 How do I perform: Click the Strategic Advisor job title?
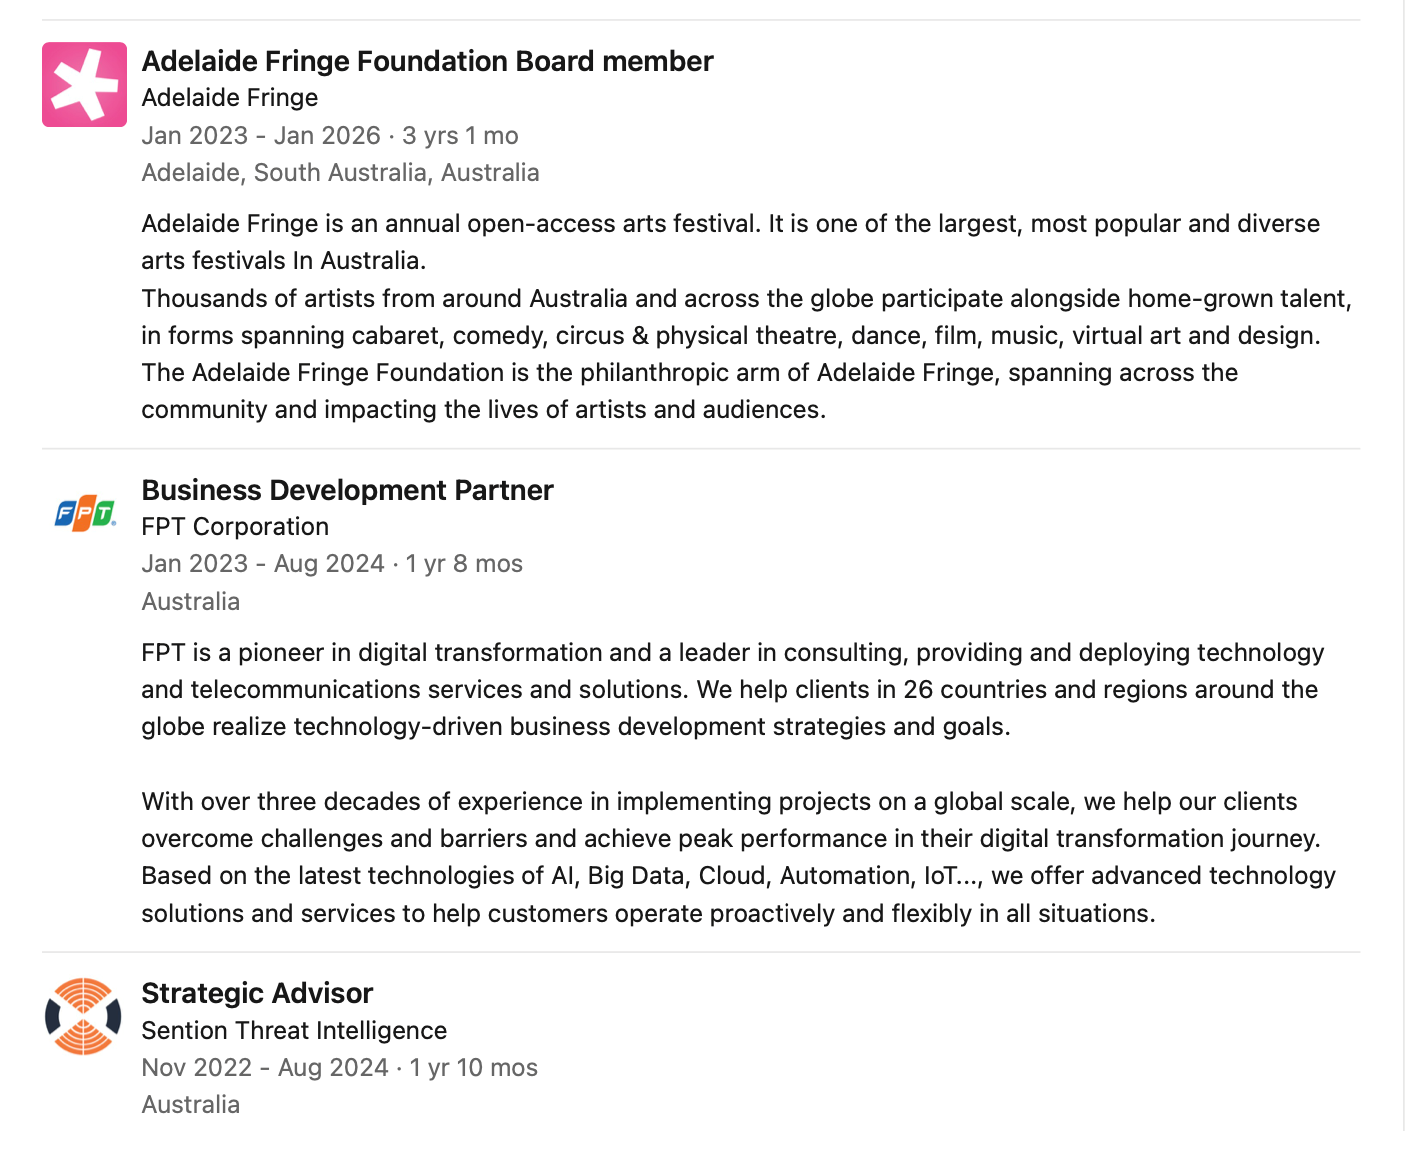(x=257, y=993)
